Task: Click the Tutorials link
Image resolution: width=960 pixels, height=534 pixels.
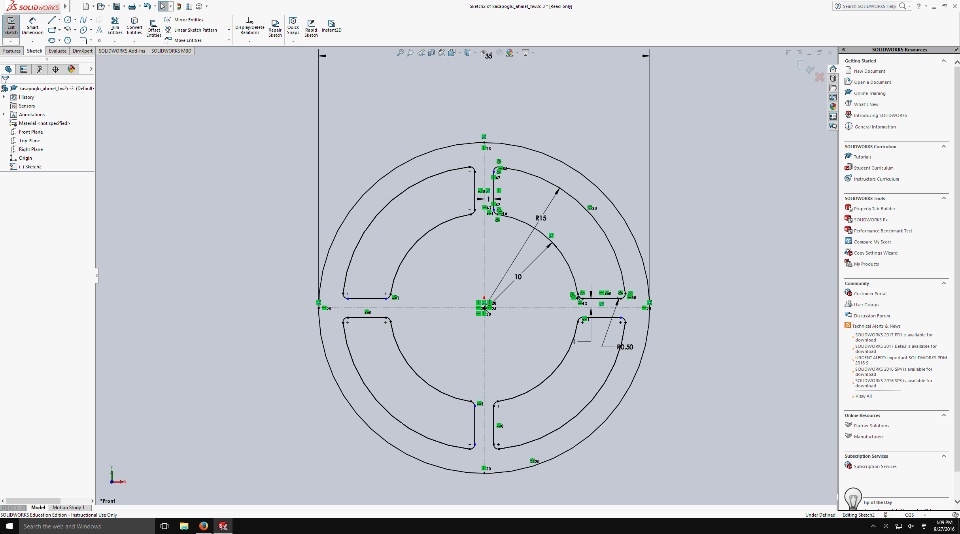Action: 862,157
